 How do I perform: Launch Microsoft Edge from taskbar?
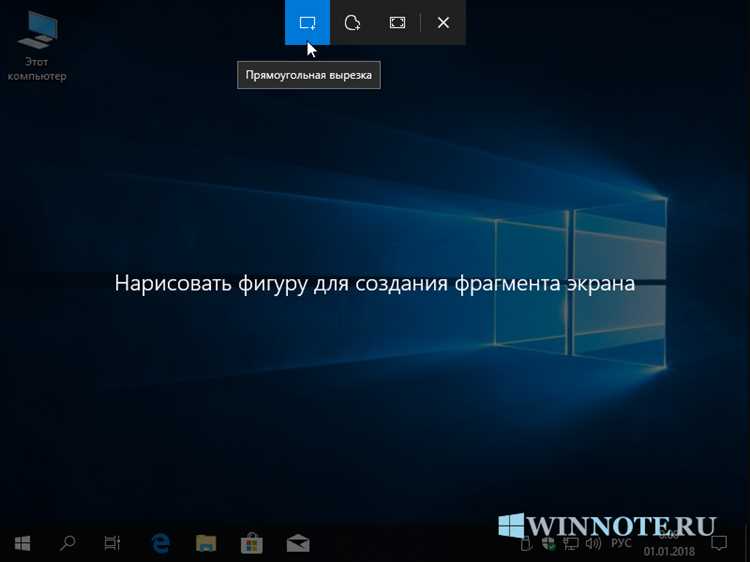160,544
